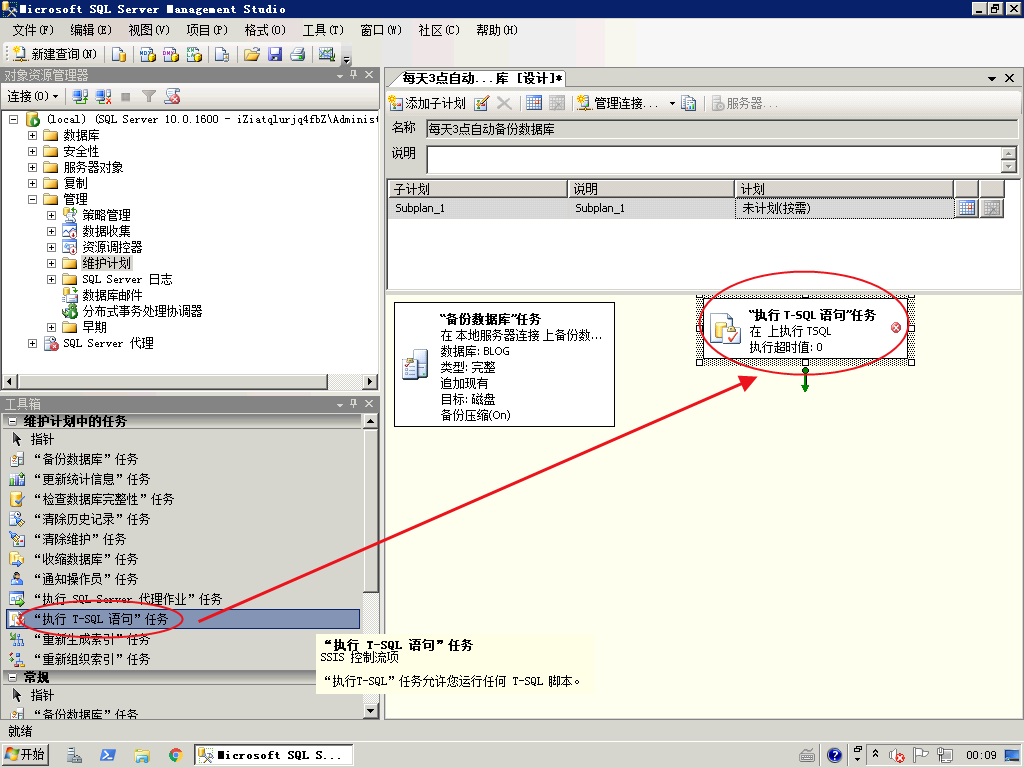
Task: Expand the 安全性 tree node
Action: (x=32, y=152)
